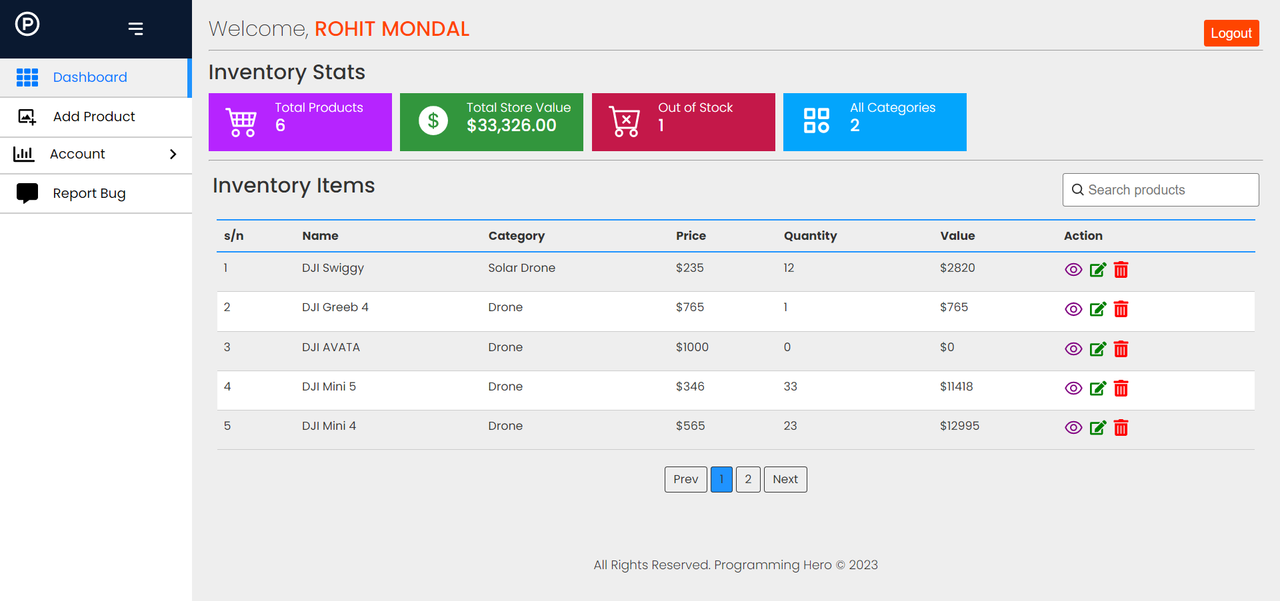1280x601 pixels.
Task: Click the footer All Rights Reserved text
Action: 736,565
